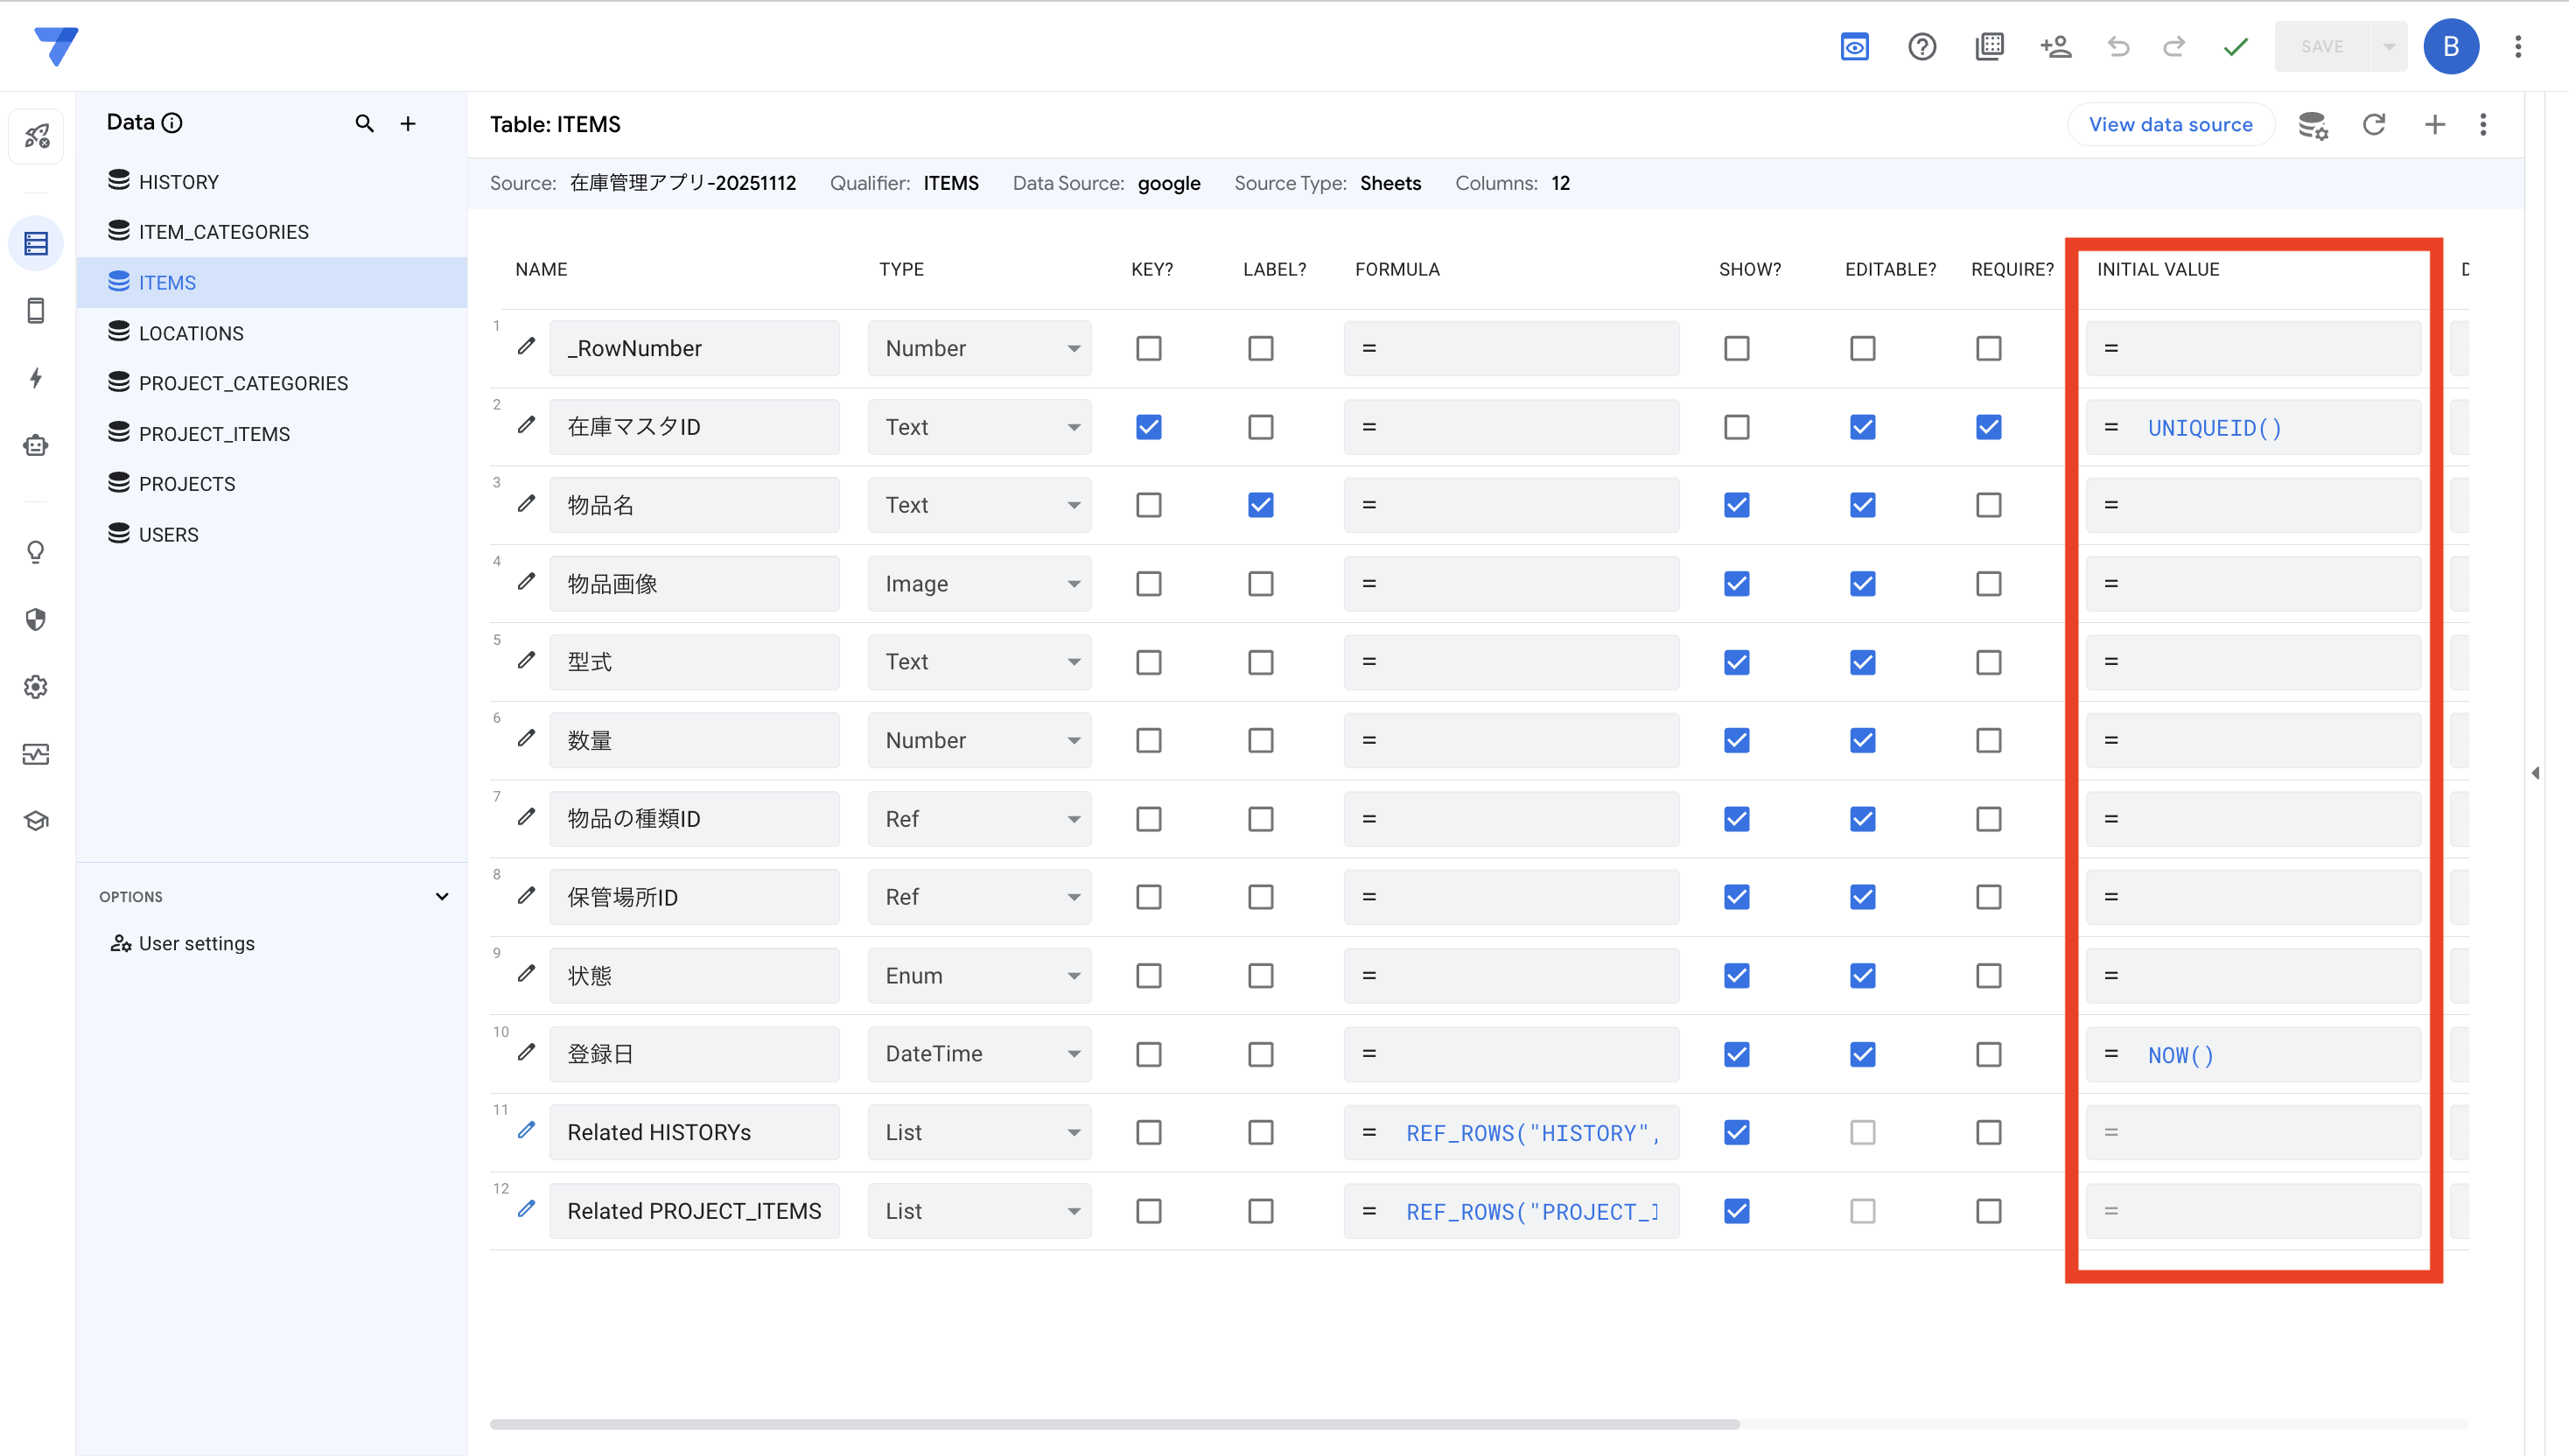Edit the 物品名 column pencil icon
The image size is (2569, 1456).
pyautogui.click(x=526, y=504)
